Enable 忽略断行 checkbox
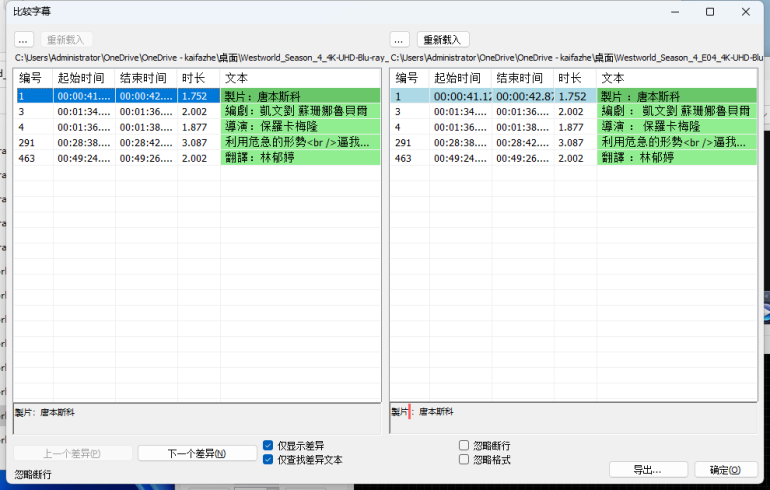The width and height of the screenshot is (770, 490). point(464,445)
